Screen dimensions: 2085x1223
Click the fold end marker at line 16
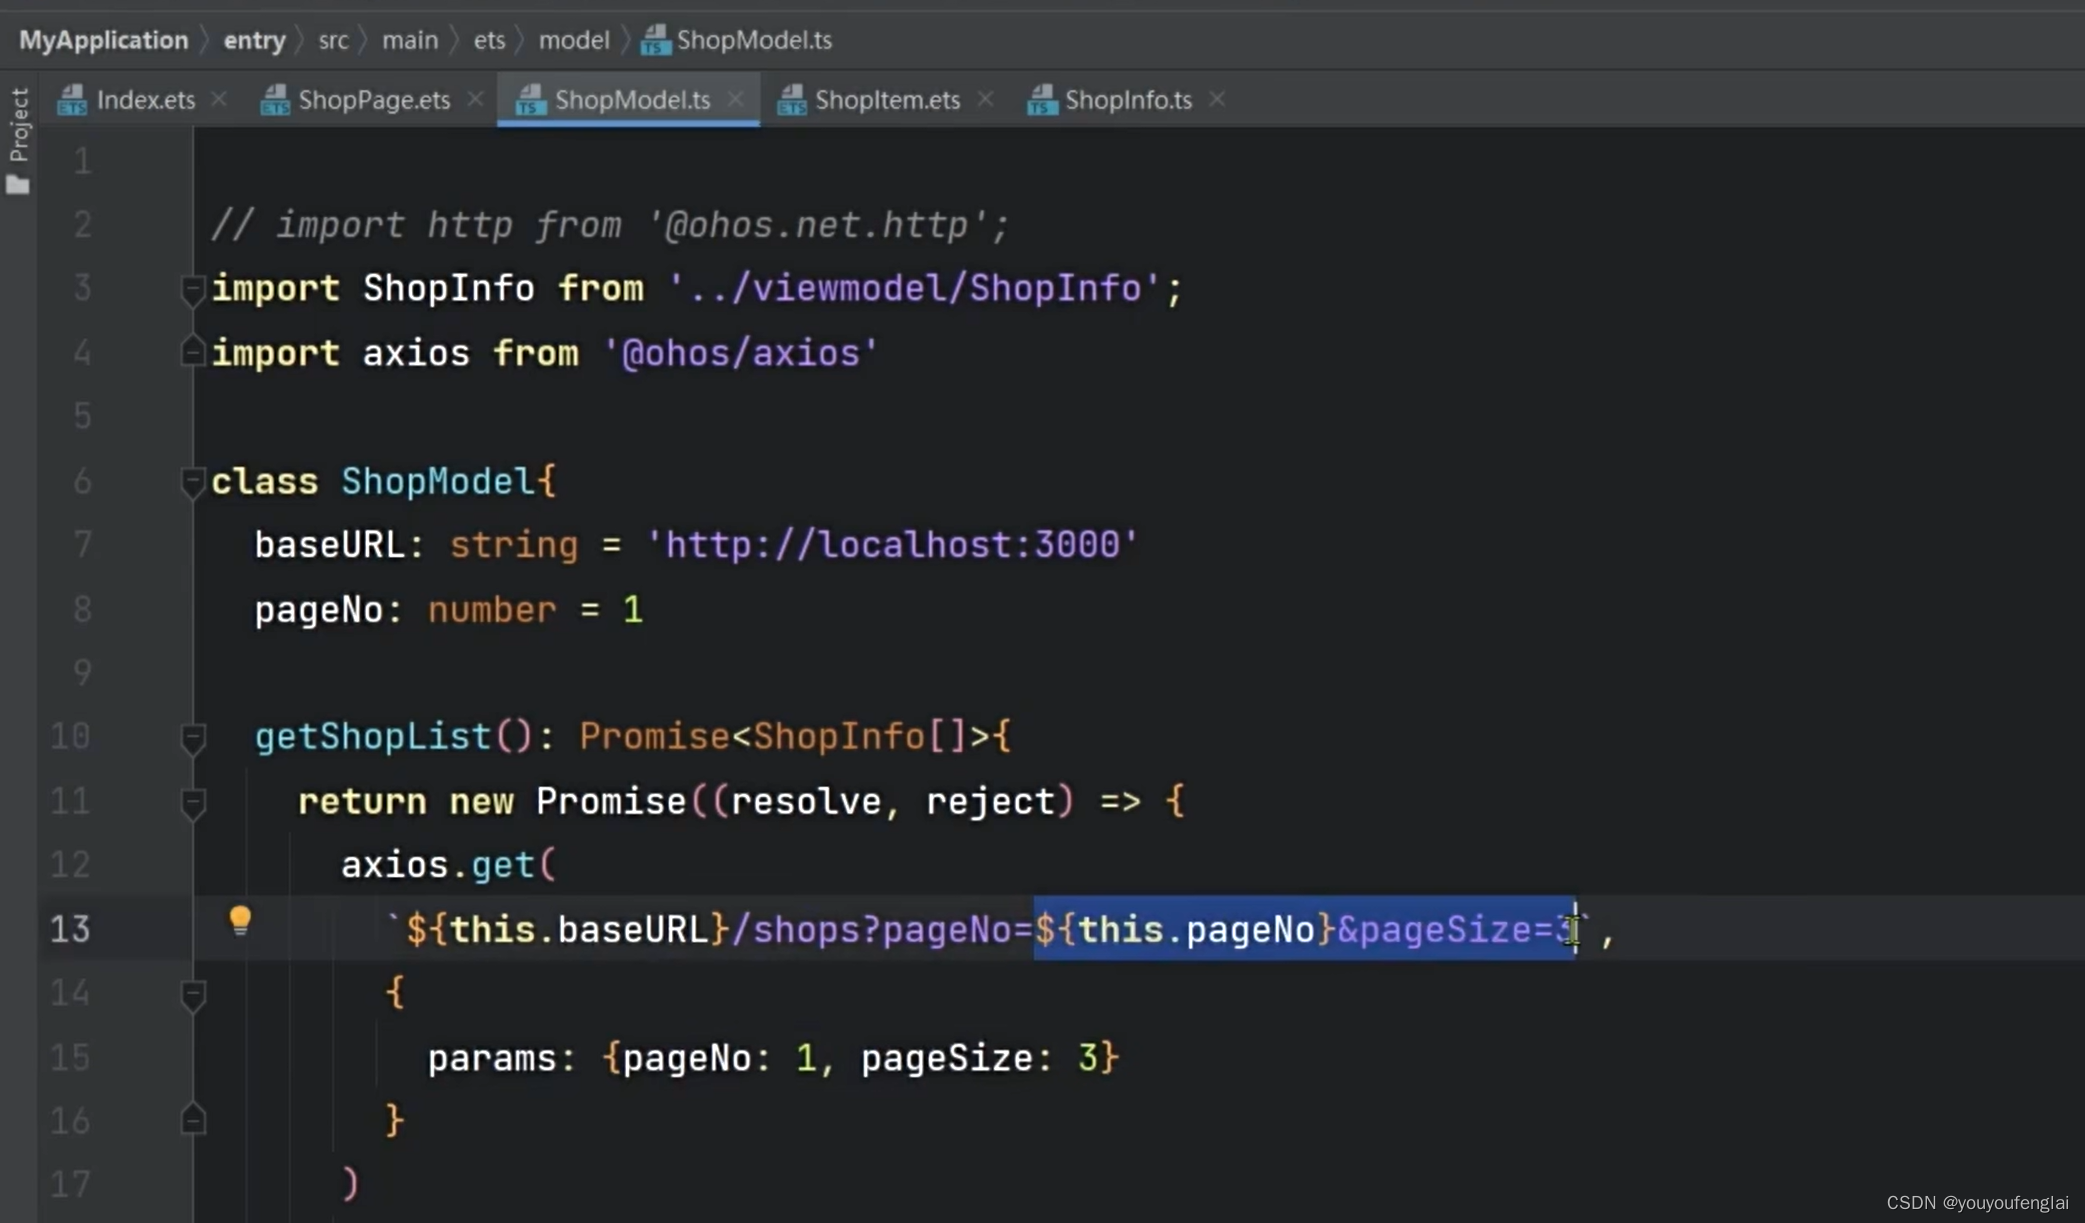193,1119
